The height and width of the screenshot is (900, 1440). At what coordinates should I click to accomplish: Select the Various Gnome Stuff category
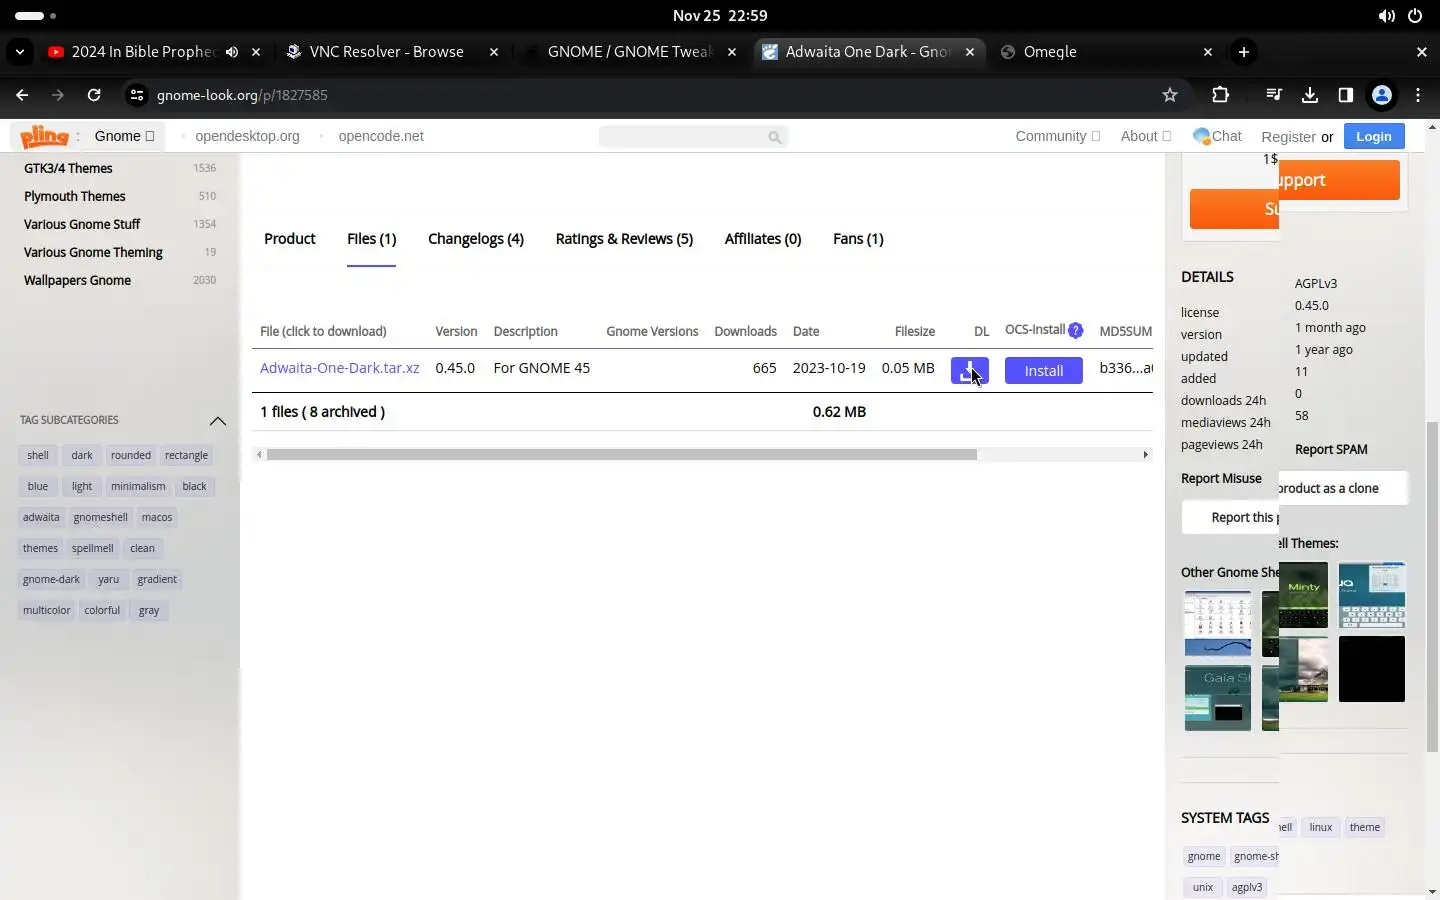click(82, 224)
